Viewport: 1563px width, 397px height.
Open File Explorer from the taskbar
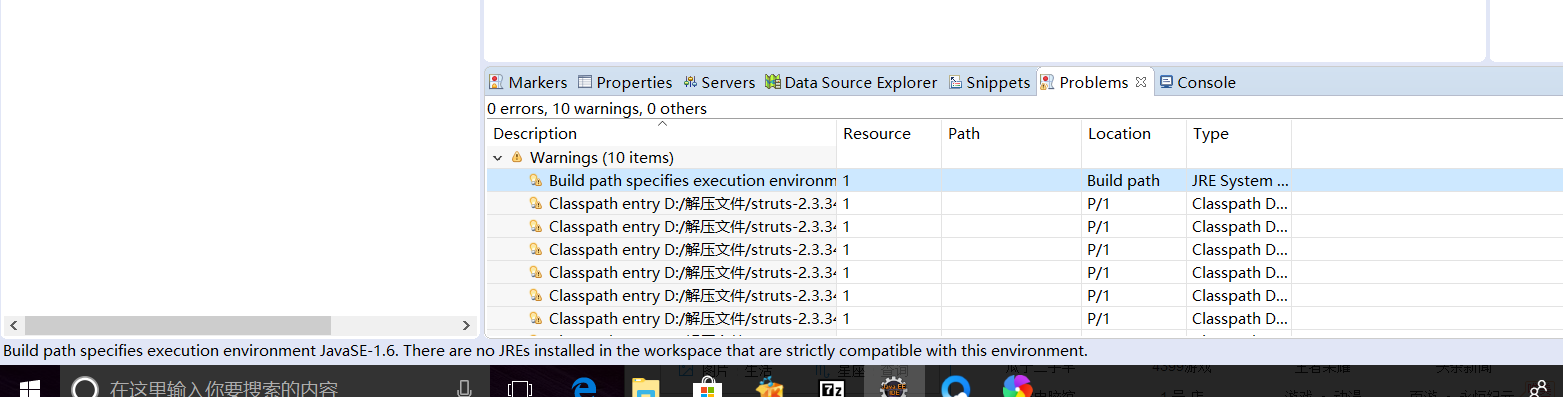[646, 388]
